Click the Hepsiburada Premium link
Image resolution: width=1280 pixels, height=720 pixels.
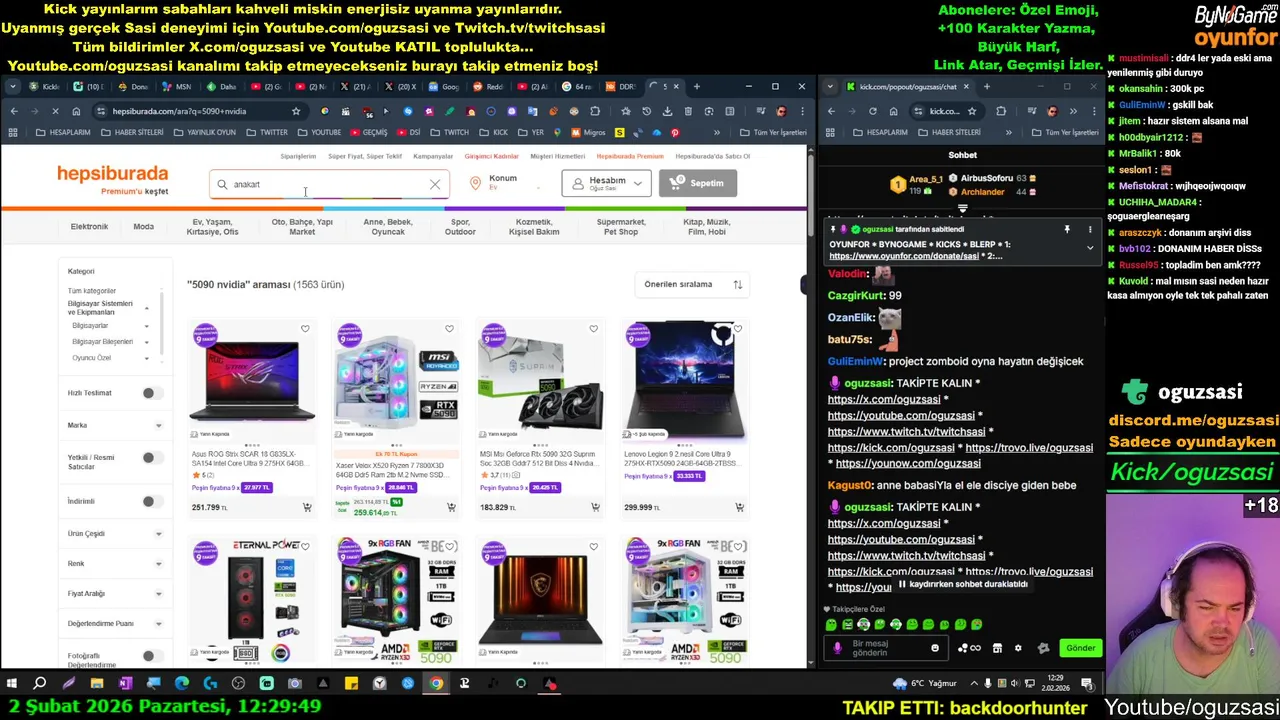(630, 156)
